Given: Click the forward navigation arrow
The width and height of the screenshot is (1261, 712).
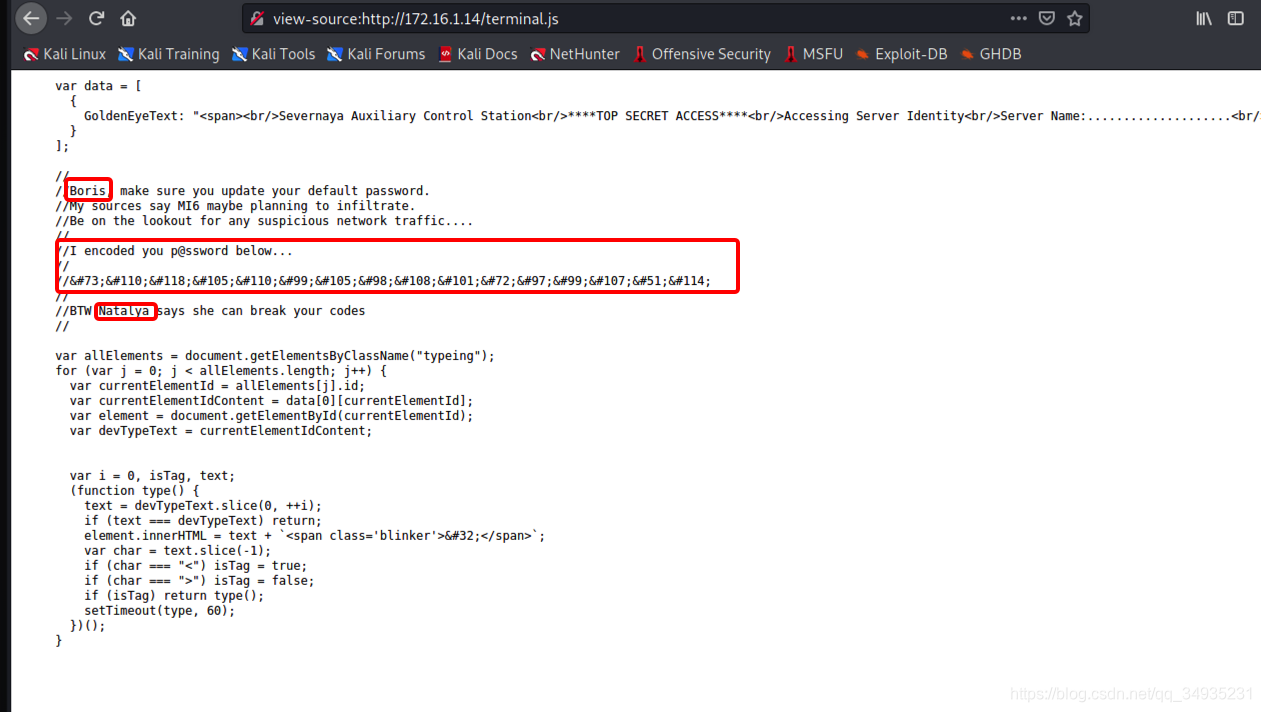Looking at the screenshot, I should (65, 18).
